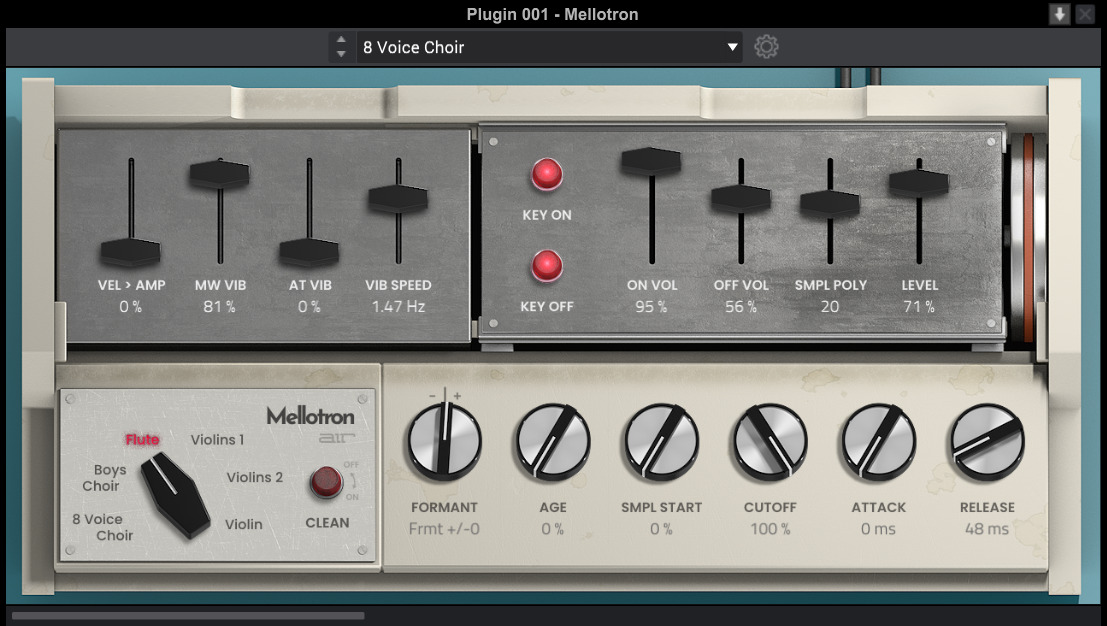Screen dimensions: 1107x626
Task: Click the horizontal scrollbar at the bottom
Action: click(x=188, y=616)
